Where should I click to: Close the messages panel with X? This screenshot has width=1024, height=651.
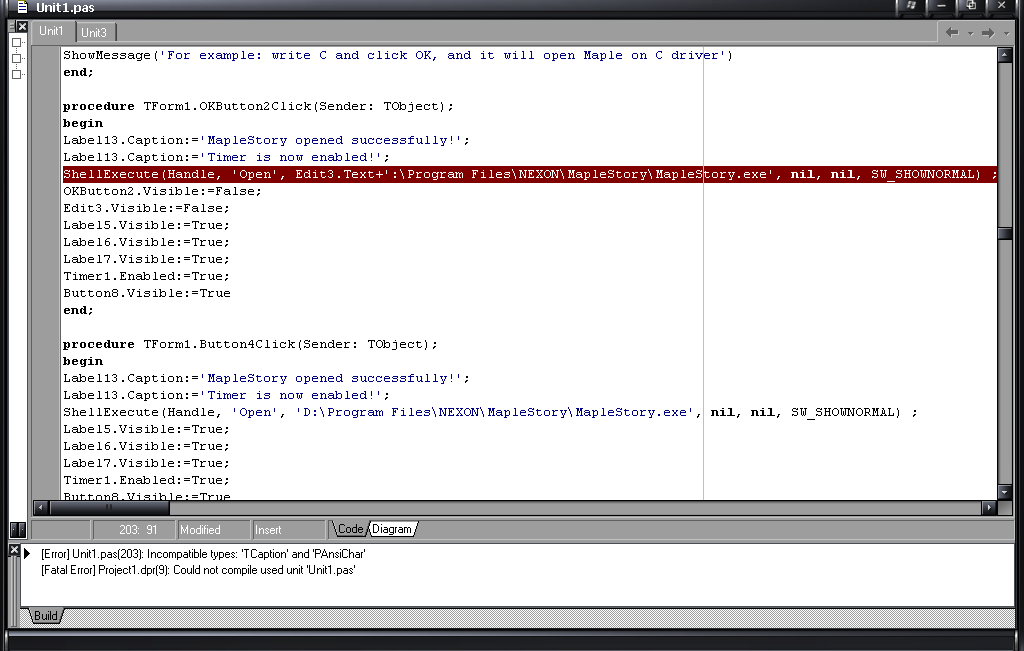click(x=14, y=550)
